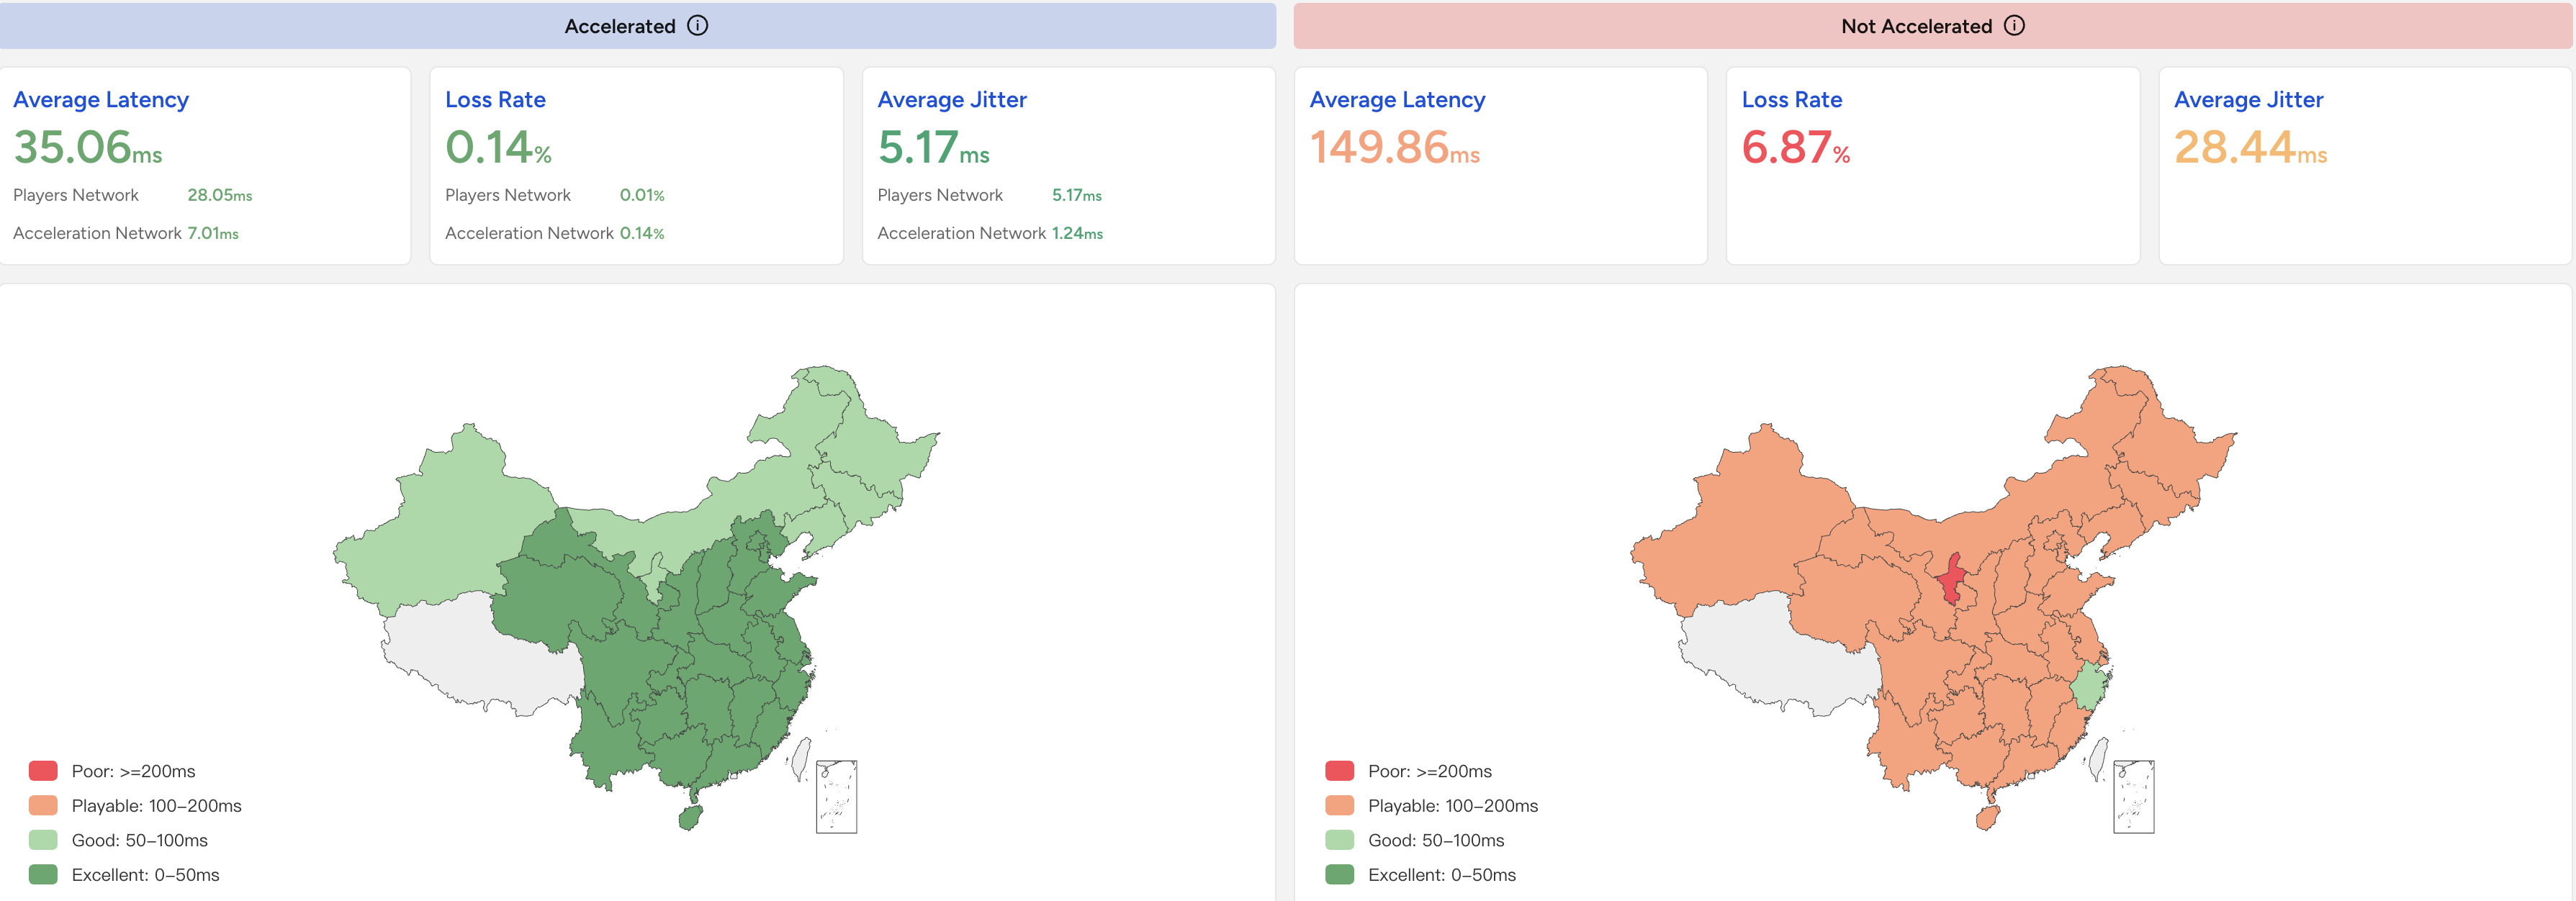Toggle Playable legend swatch on Not Accelerated map
The image size is (2576, 901).
[x=1339, y=806]
